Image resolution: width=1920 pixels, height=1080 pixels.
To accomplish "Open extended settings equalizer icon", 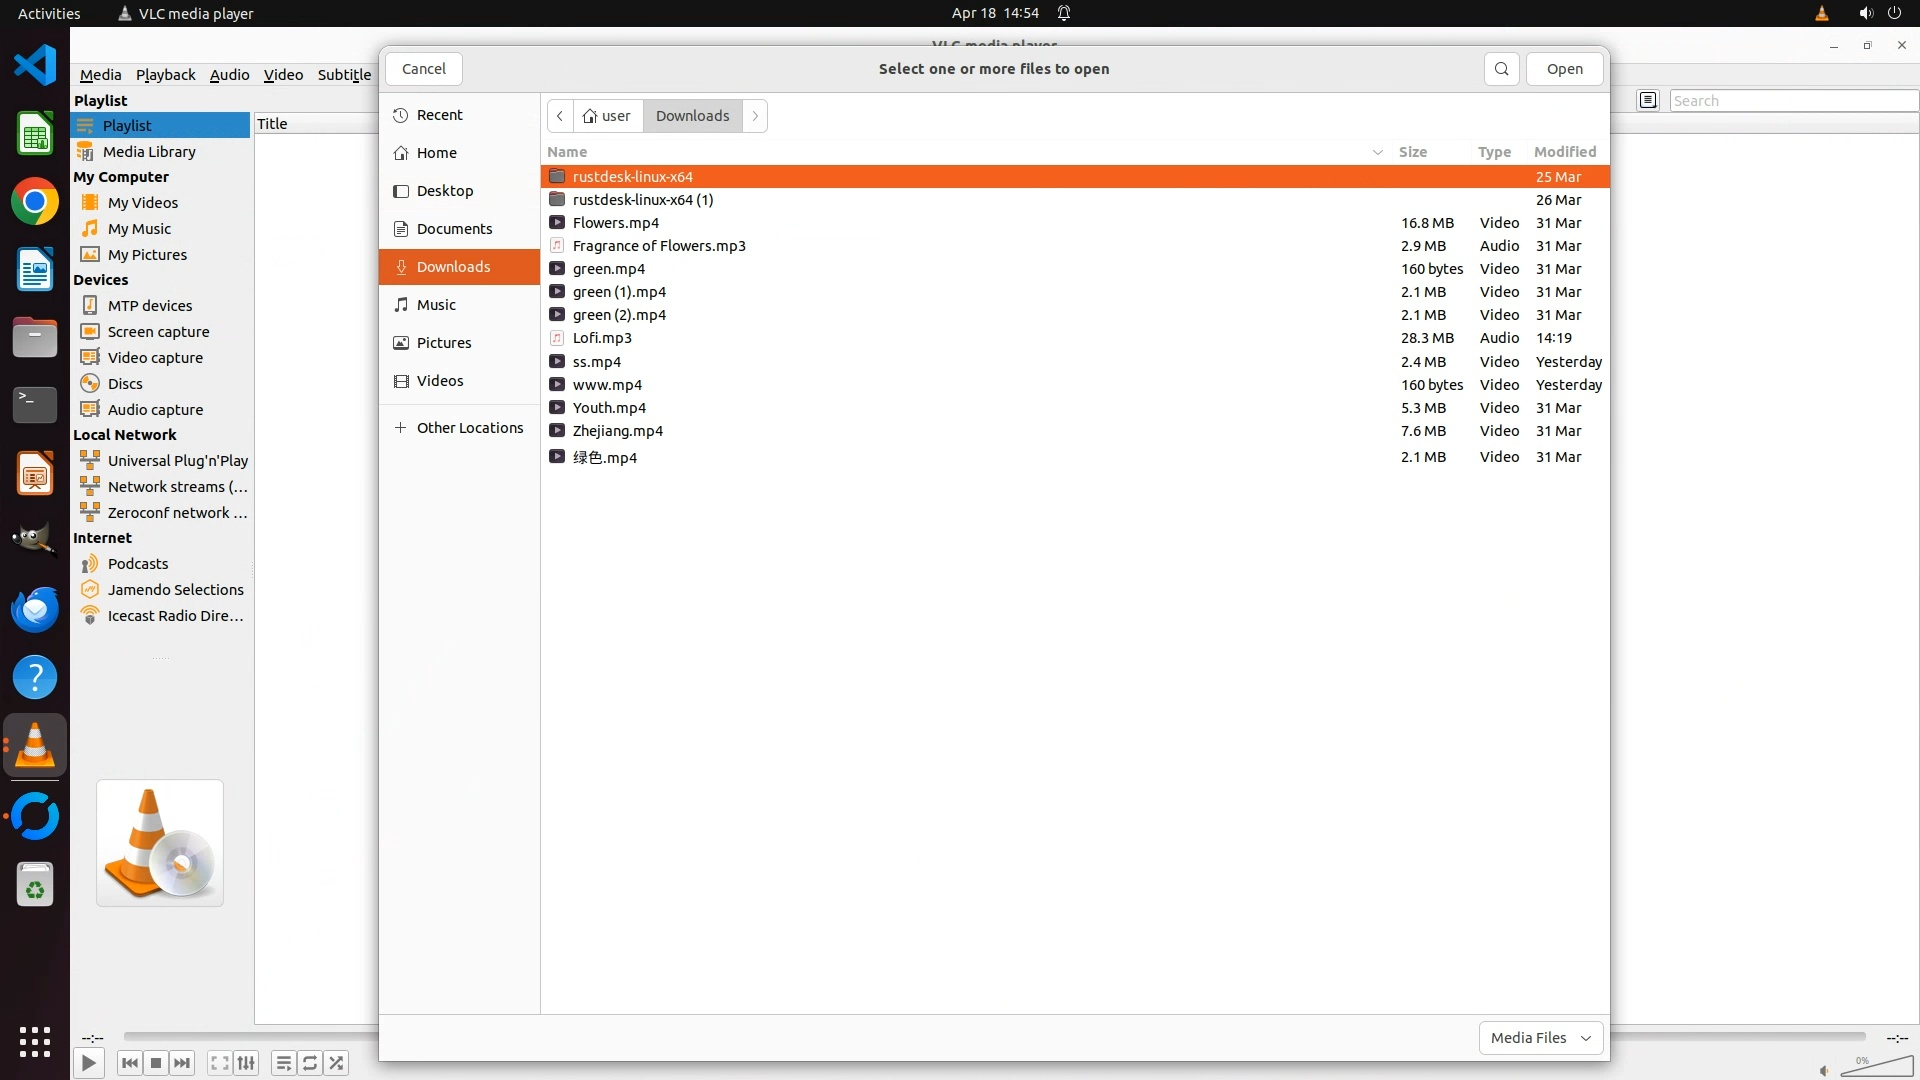I will (x=246, y=1063).
